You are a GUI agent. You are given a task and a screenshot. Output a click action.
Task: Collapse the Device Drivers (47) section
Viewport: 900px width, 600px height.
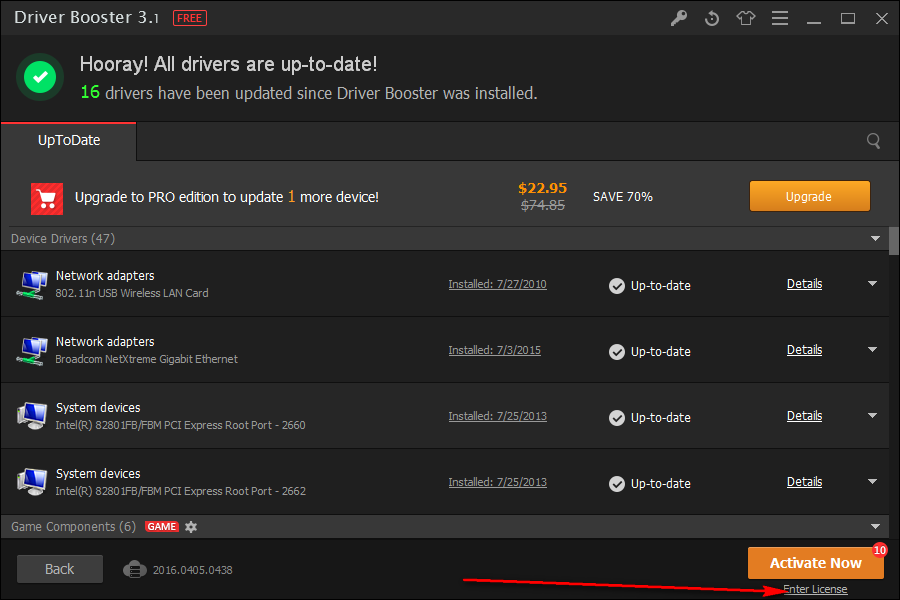tap(875, 238)
